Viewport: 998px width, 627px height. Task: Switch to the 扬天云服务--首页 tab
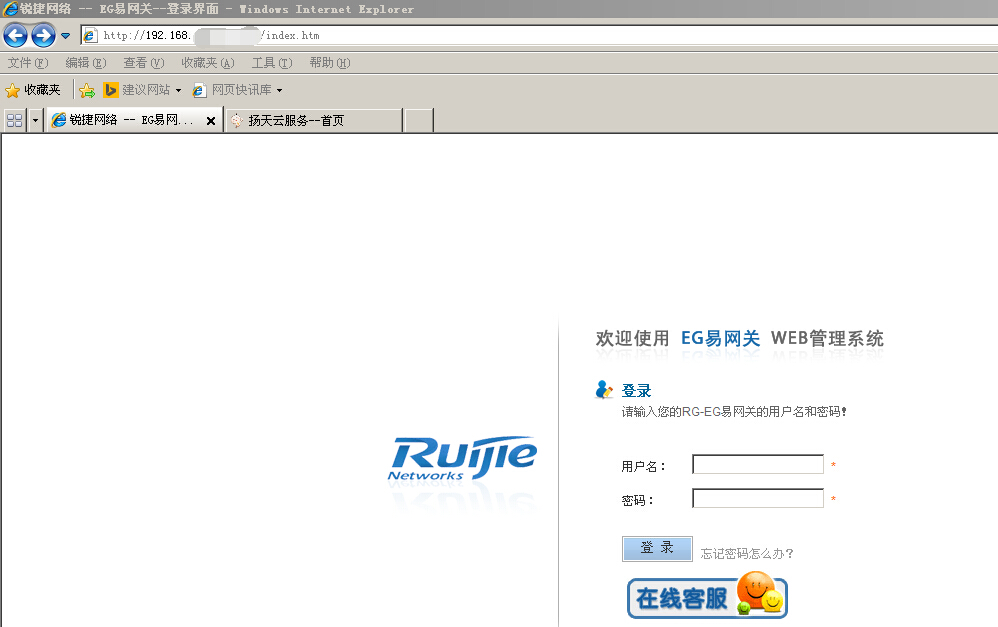tap(314, 120)
